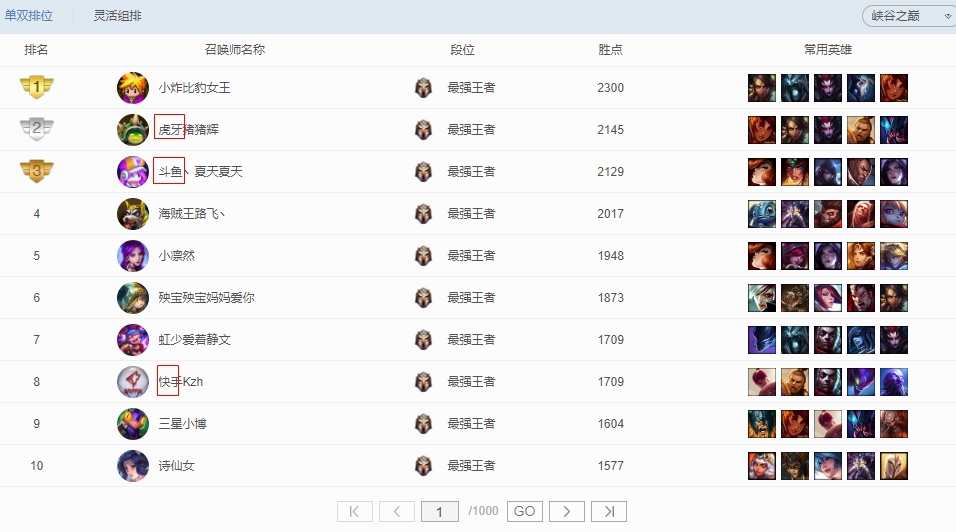The width and height of the screenshot is (956, 532).
Task: Open summoner name 小凛然
Action: point(176,256)
